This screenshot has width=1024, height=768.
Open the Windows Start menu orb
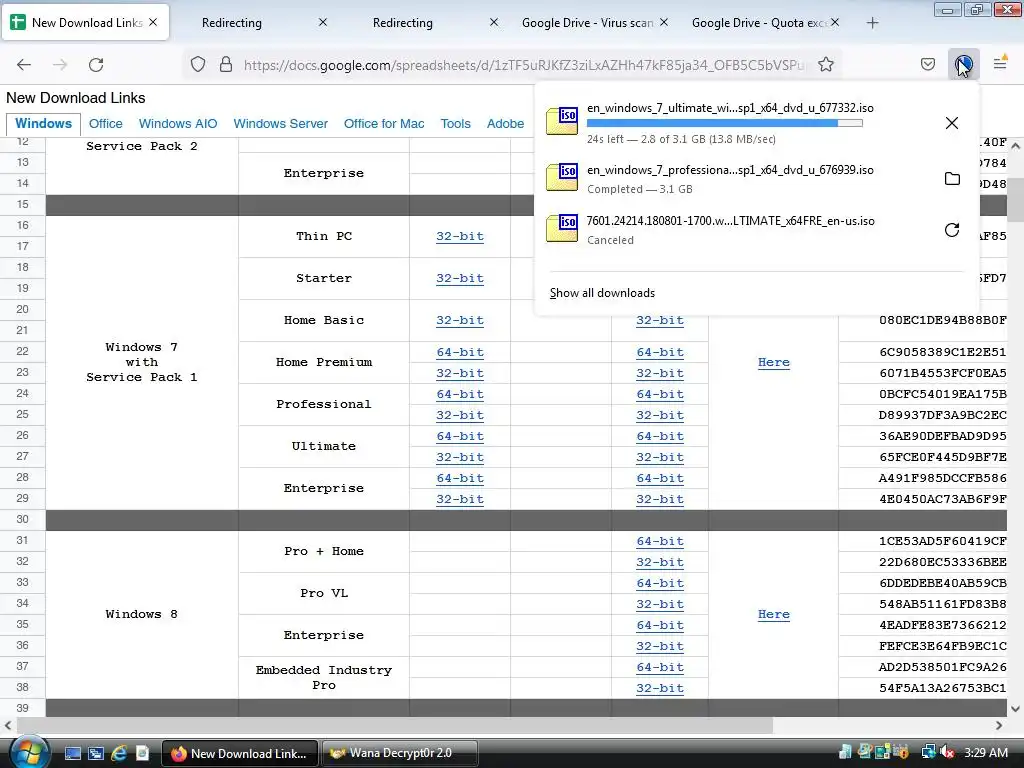point(29,752)
